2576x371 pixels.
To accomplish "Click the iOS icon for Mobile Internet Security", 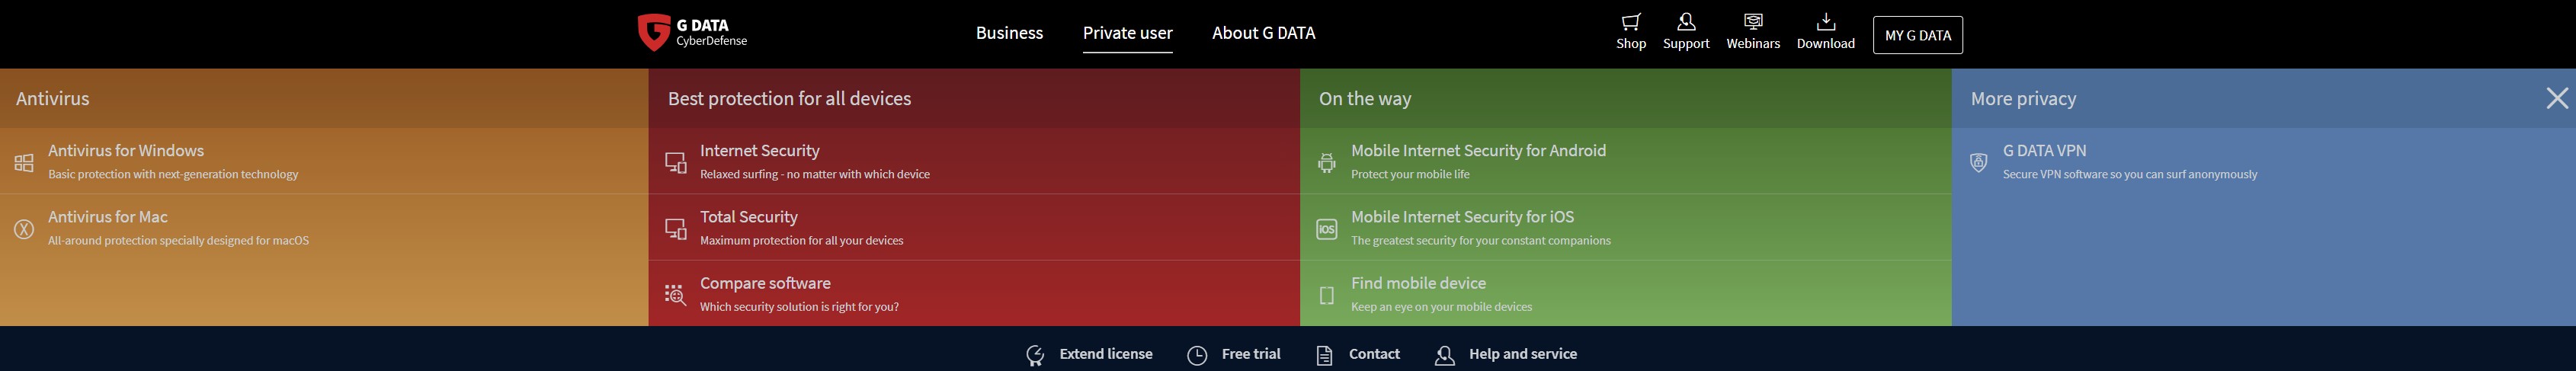I will (x=1327, y=229).
